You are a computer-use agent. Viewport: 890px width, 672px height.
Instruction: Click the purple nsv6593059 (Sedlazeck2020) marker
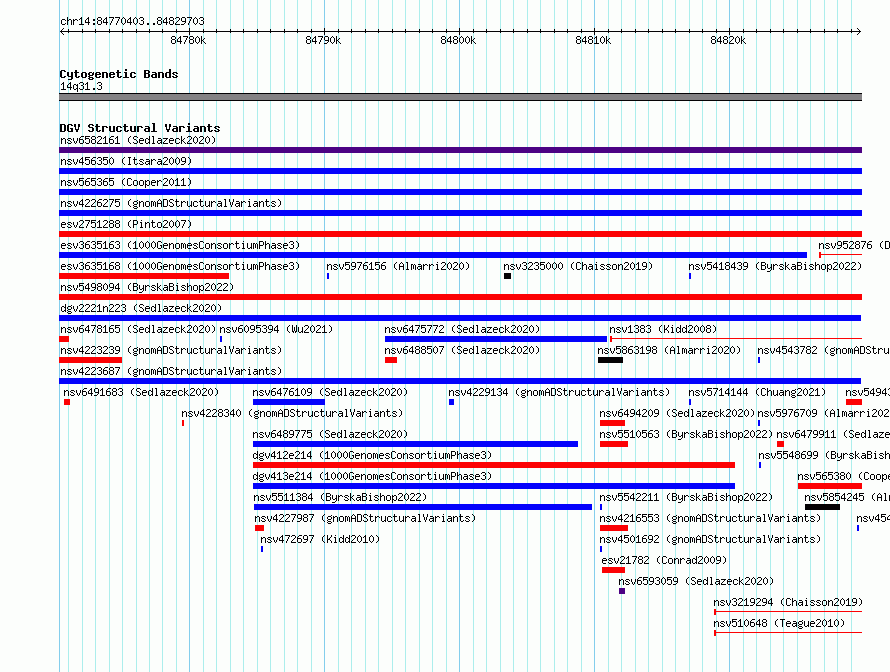(x=622, y=591)
